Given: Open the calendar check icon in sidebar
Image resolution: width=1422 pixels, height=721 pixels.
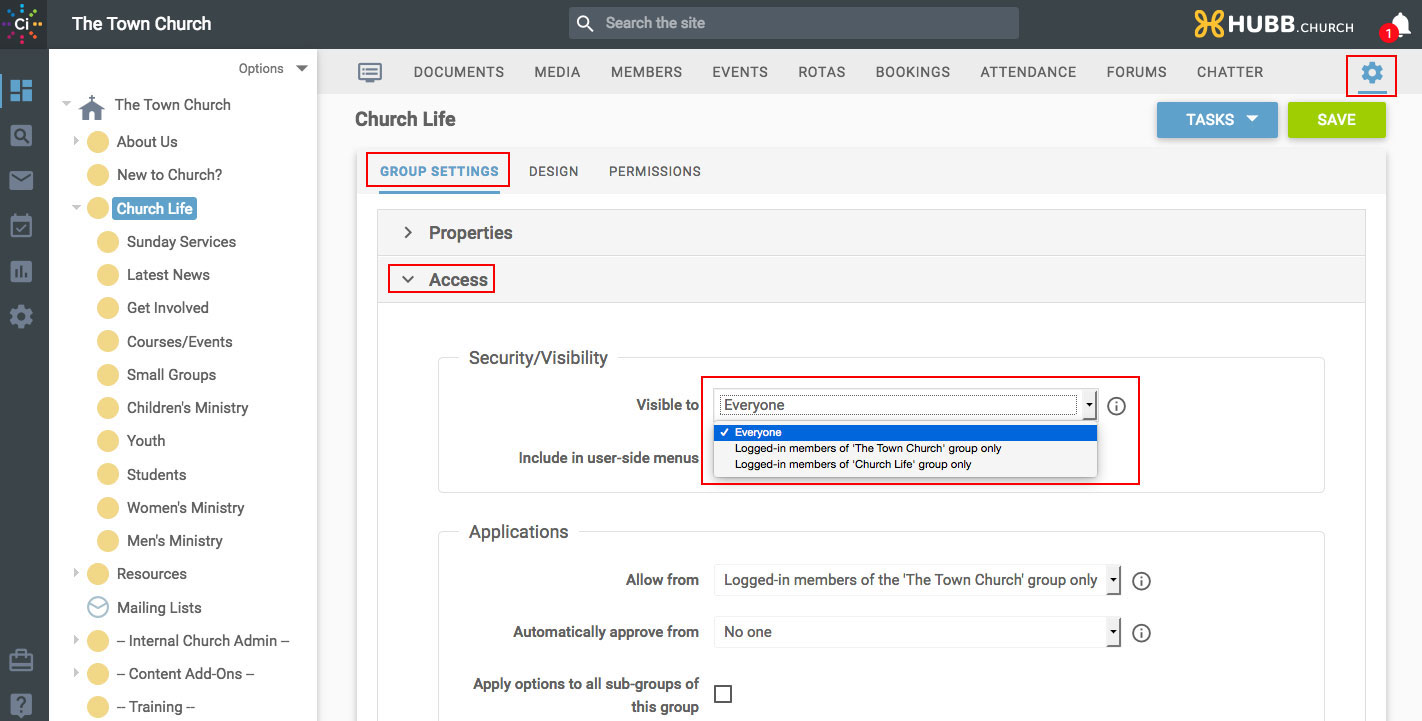Looking at the screenshot, I should pos(21,226).
